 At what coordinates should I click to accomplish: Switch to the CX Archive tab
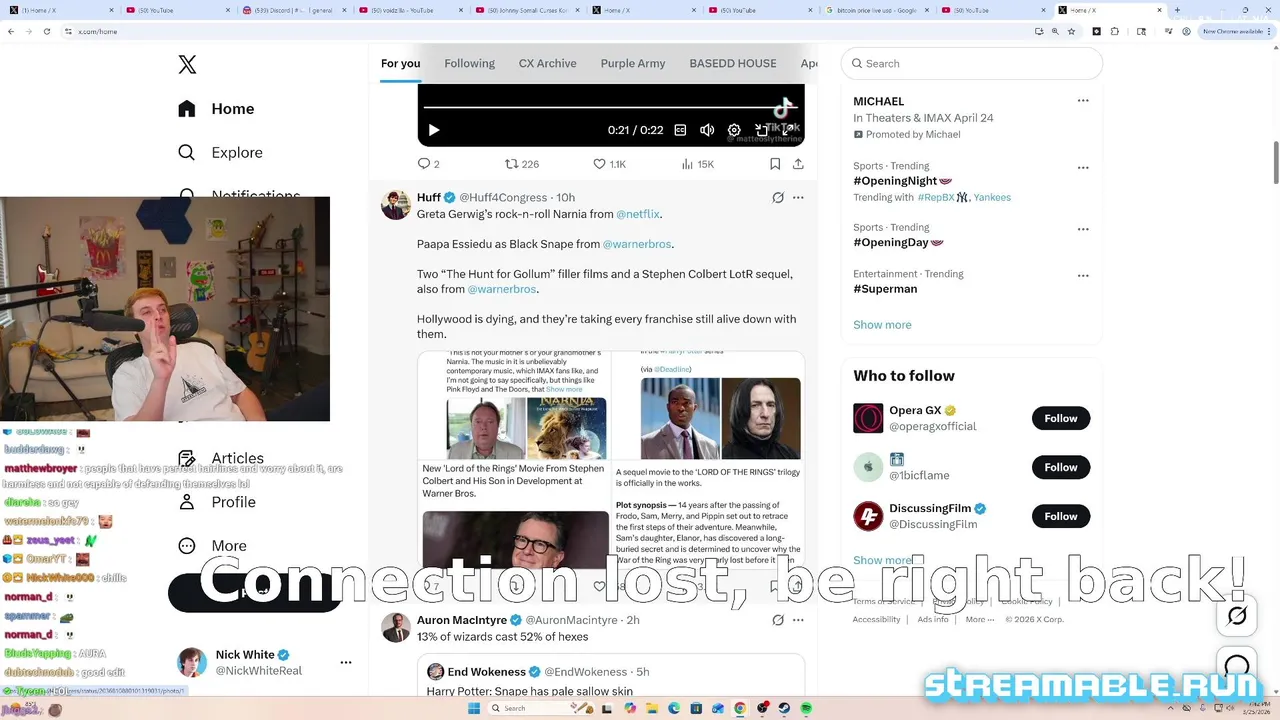(547, 63)
